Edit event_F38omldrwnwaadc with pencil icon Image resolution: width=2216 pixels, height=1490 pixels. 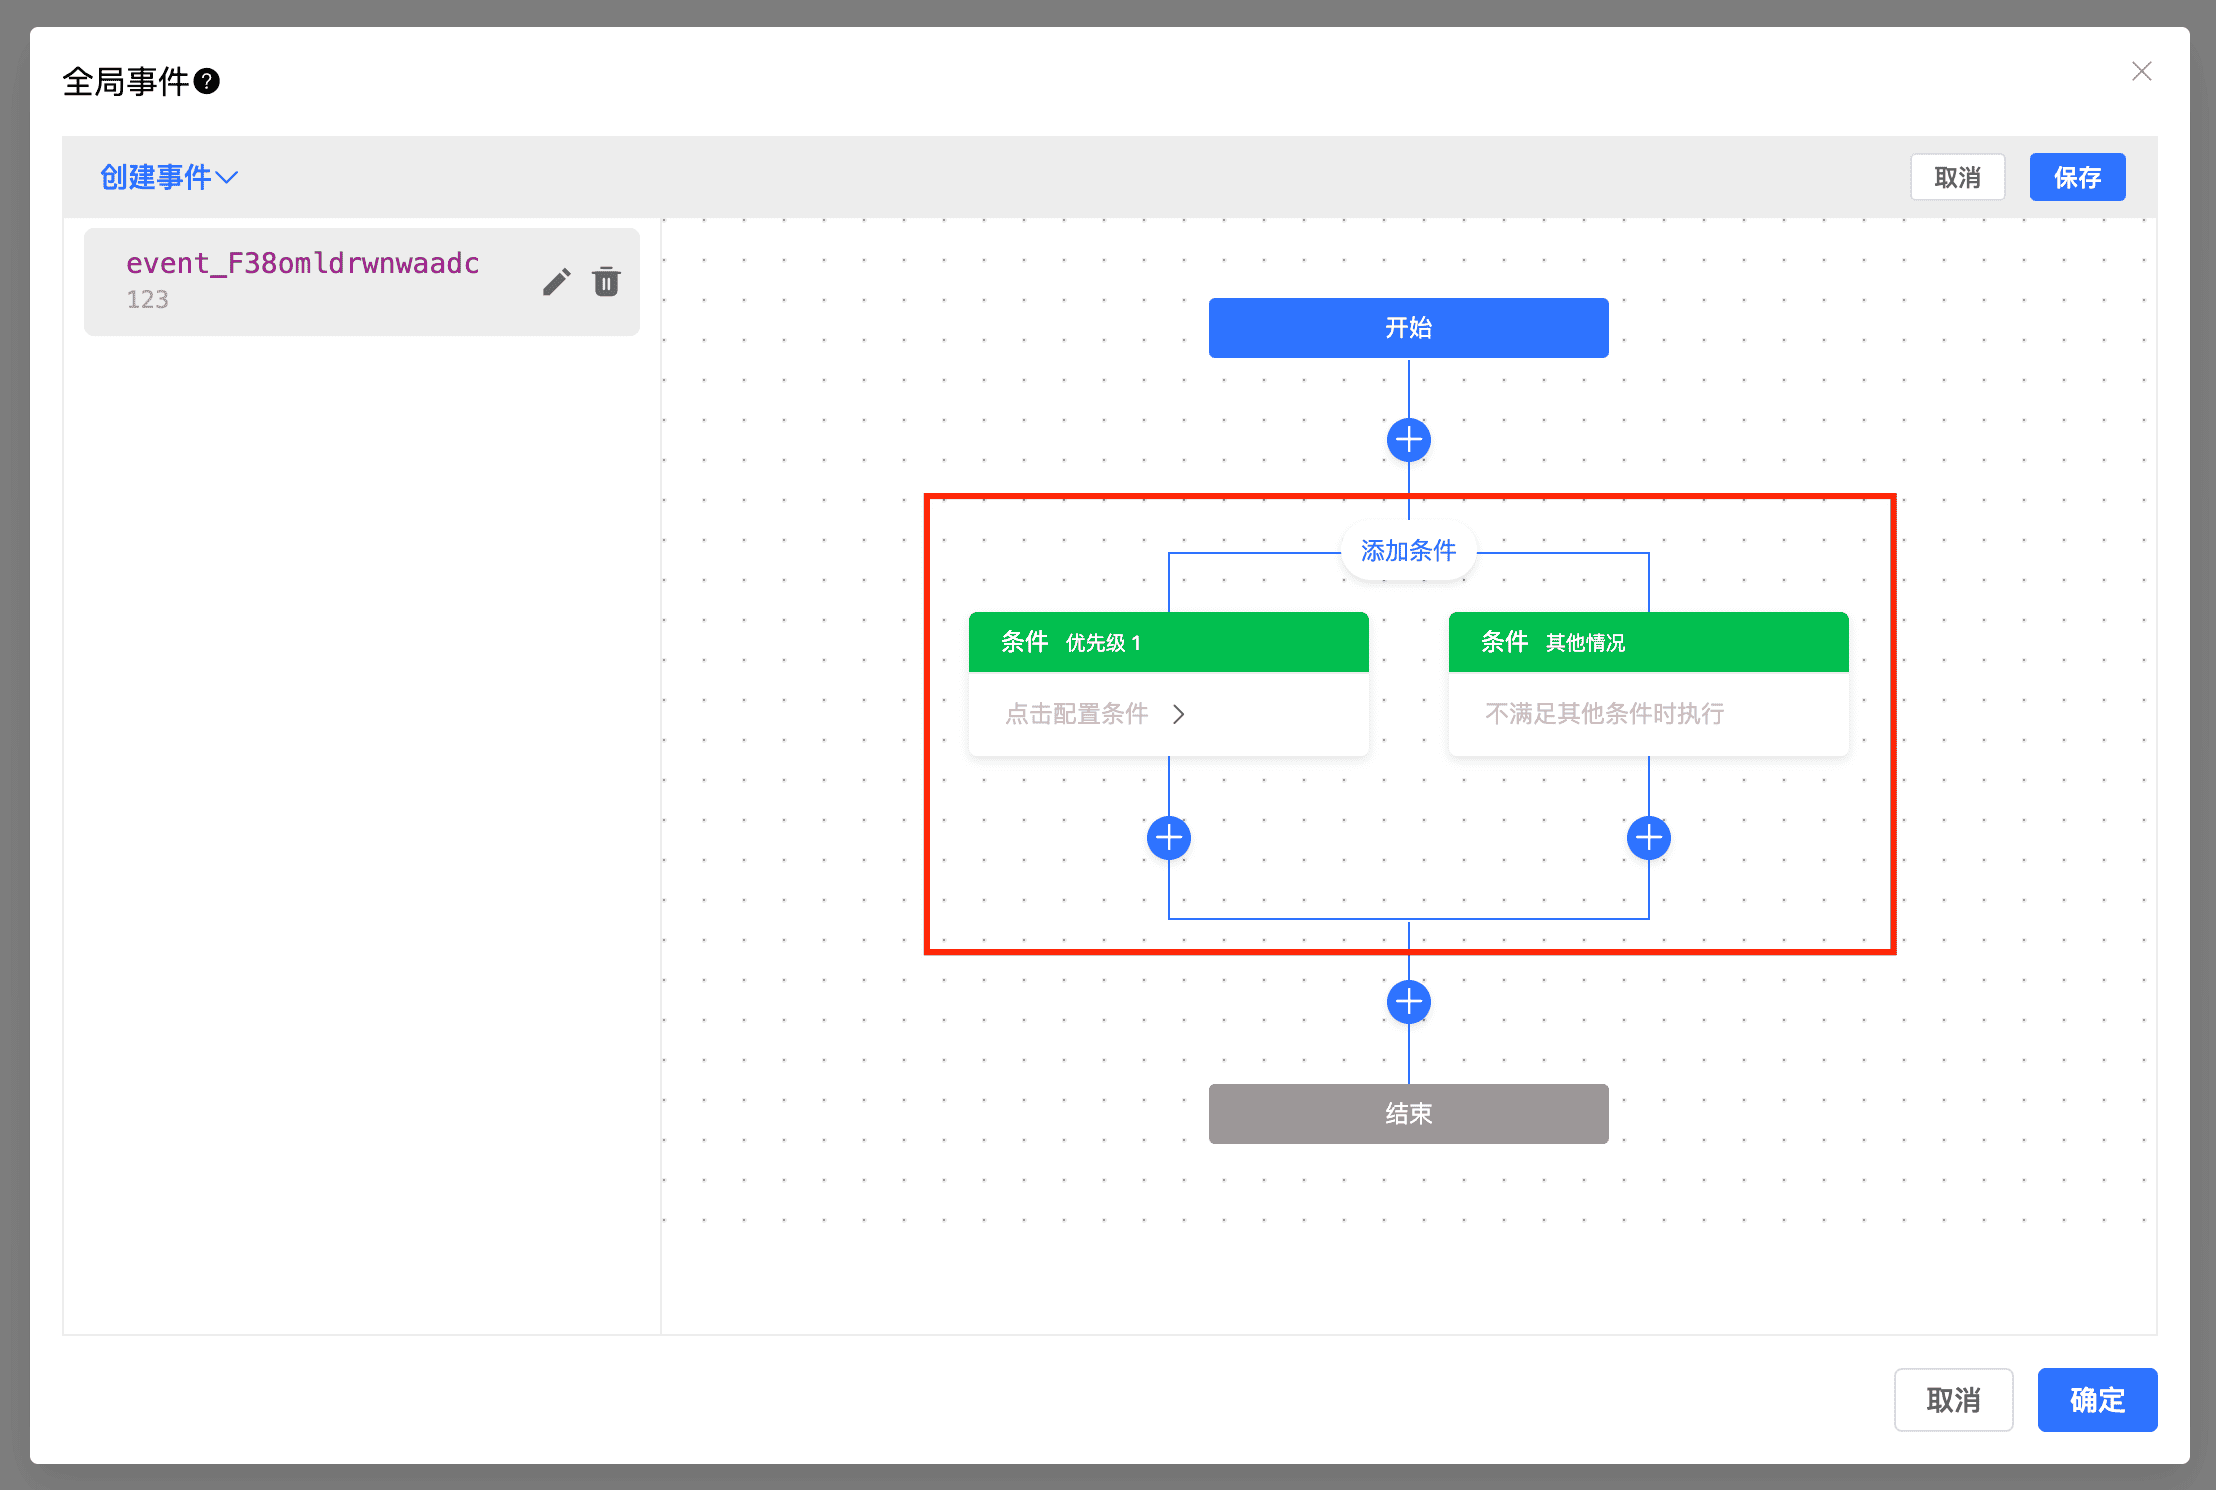pos(556,282)
